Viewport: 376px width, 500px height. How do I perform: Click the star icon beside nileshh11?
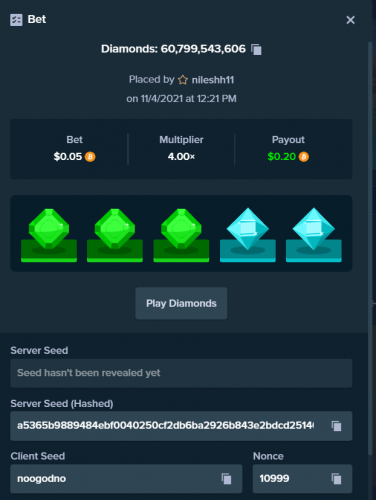point(183,80)
